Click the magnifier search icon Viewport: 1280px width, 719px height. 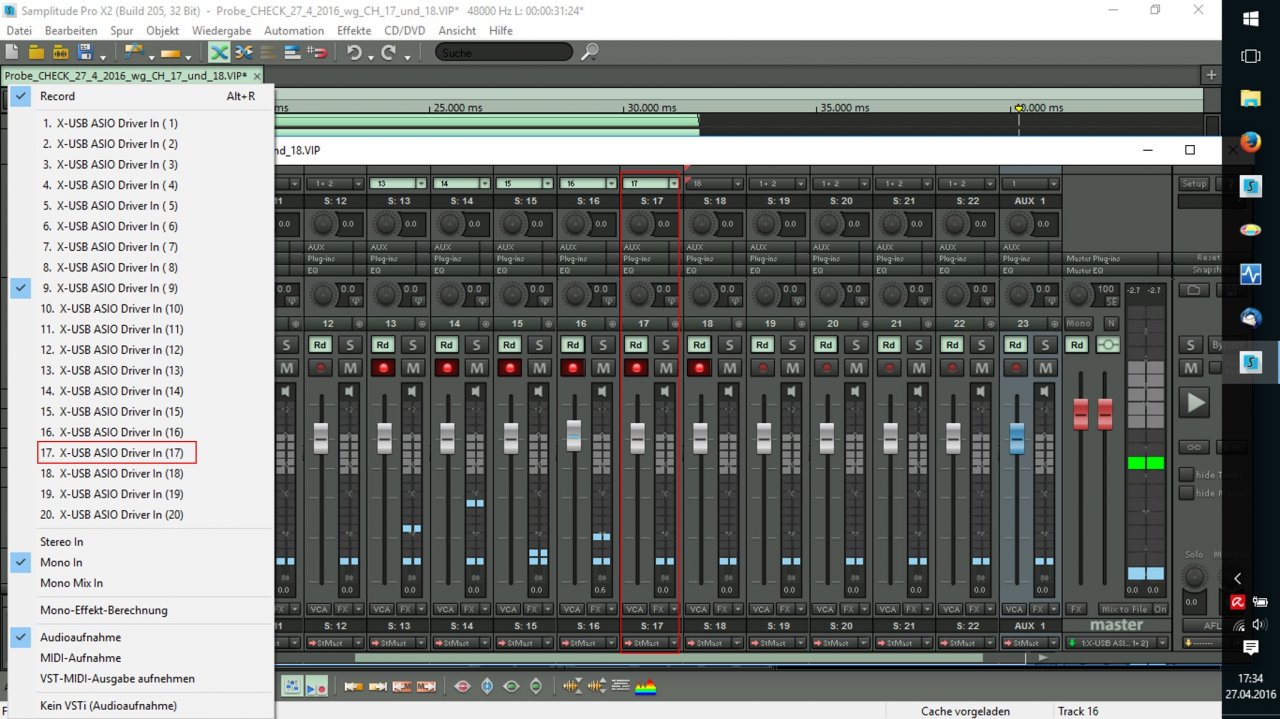(x=590, y=52)
